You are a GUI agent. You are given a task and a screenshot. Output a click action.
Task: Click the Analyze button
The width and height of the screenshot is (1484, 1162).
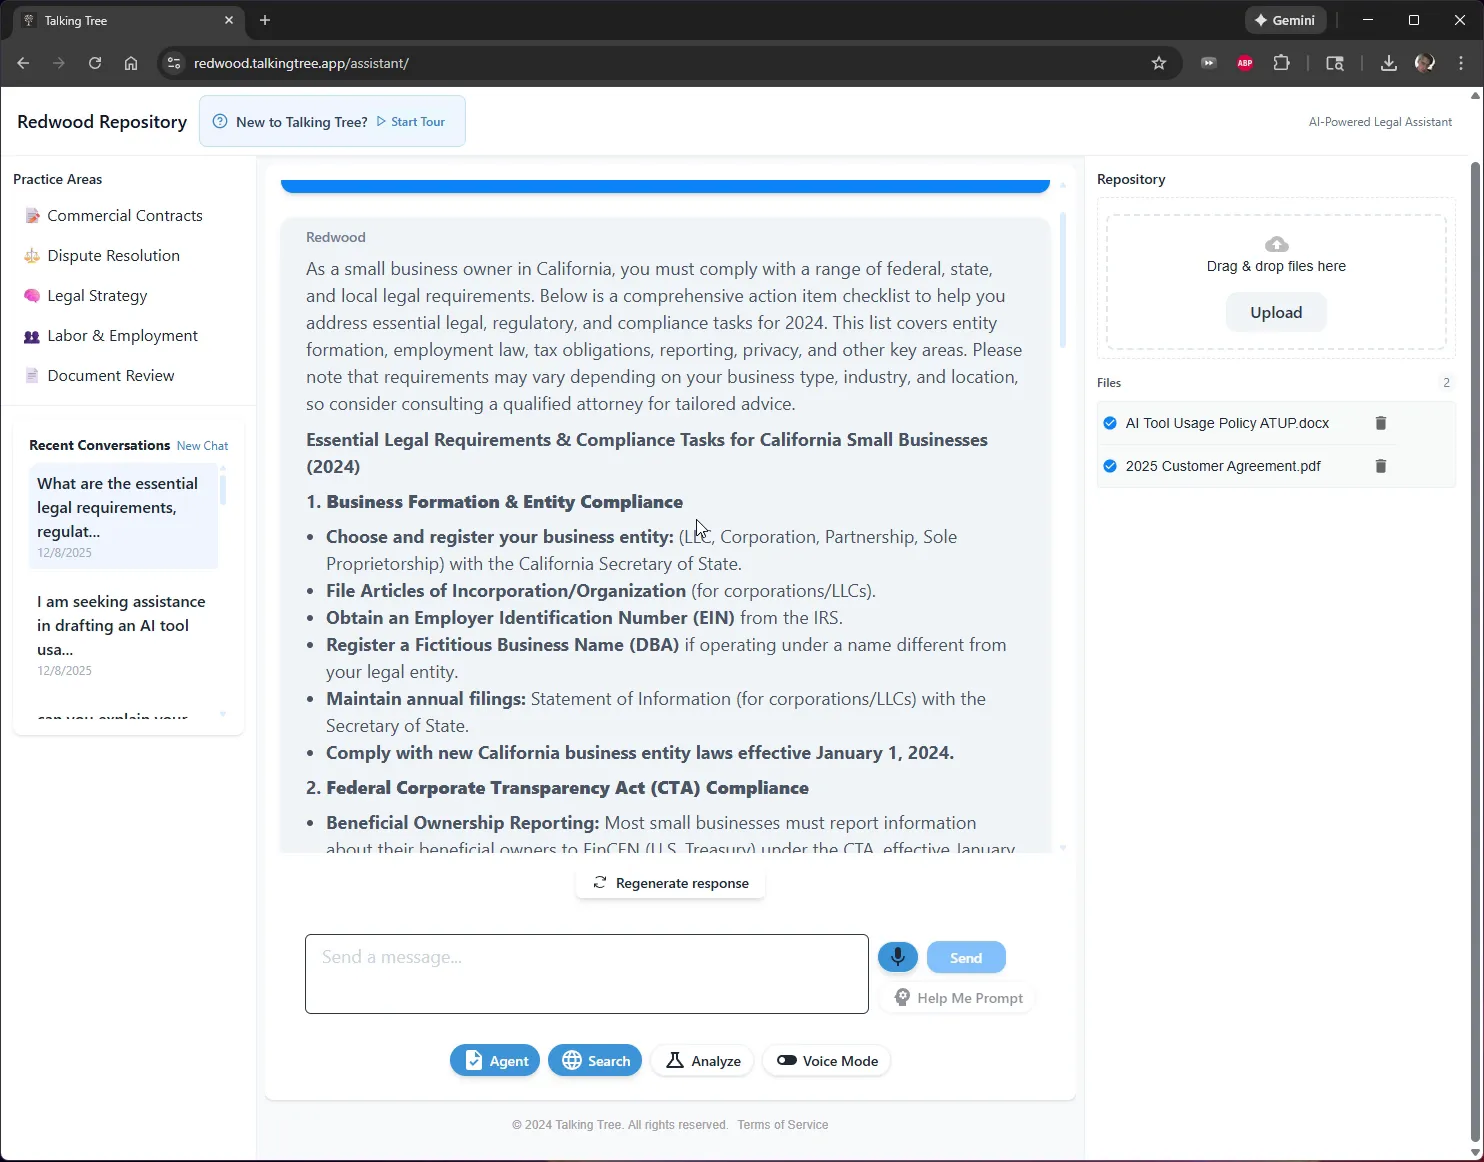coord(704,1061)
